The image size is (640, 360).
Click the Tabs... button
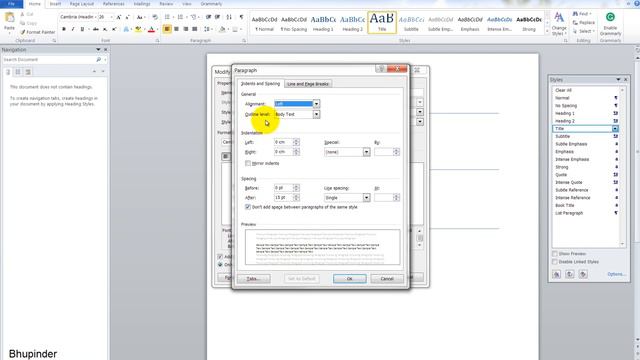253,278
